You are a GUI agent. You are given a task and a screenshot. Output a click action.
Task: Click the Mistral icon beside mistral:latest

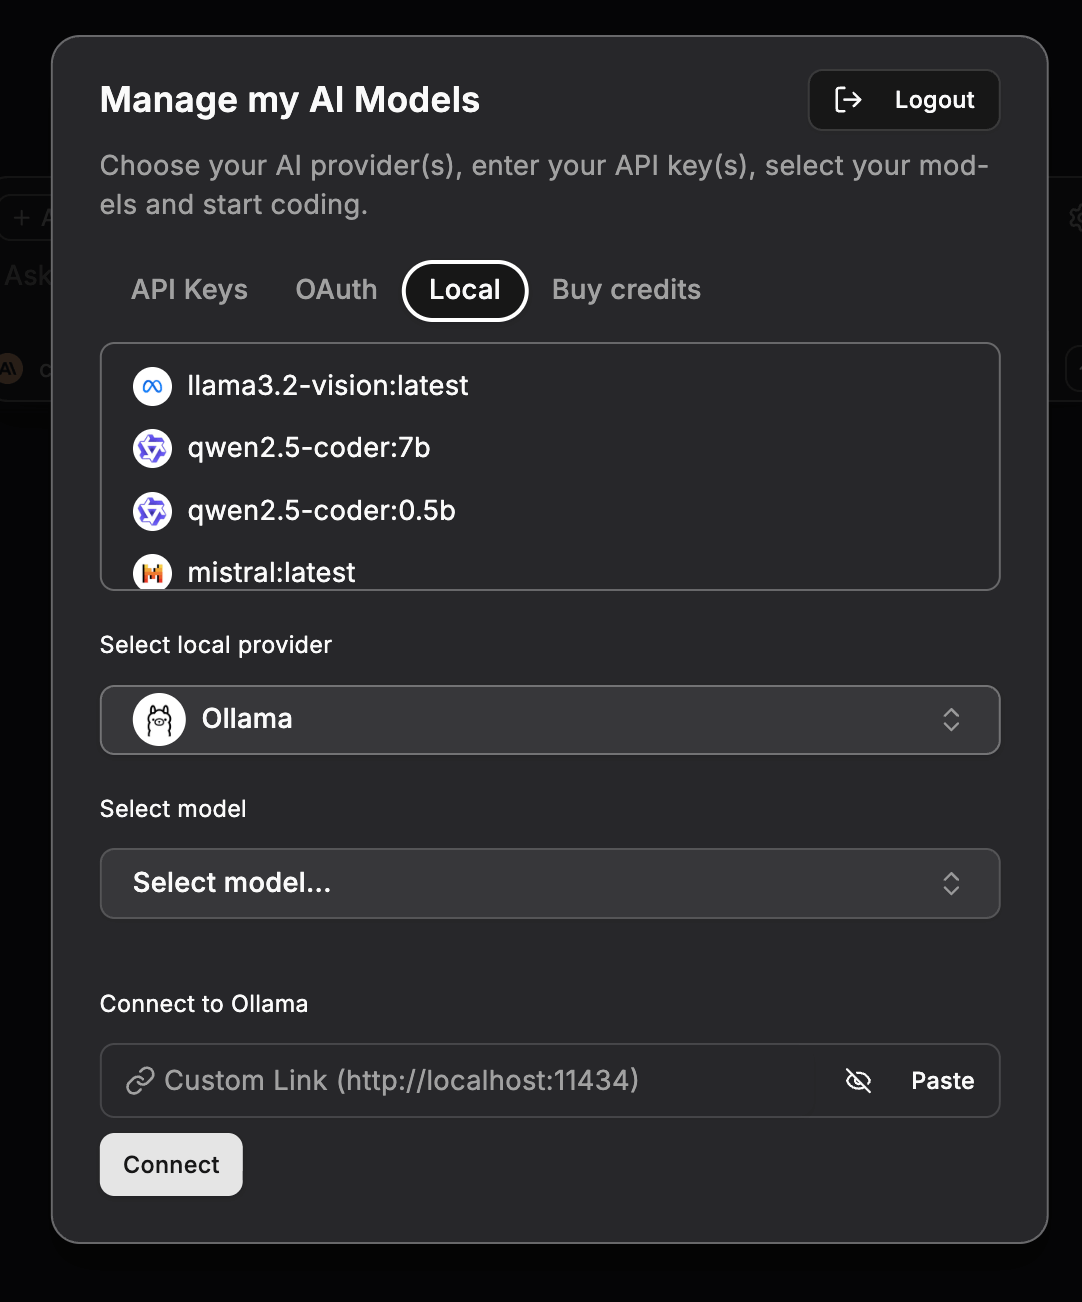tap(152, 572)
